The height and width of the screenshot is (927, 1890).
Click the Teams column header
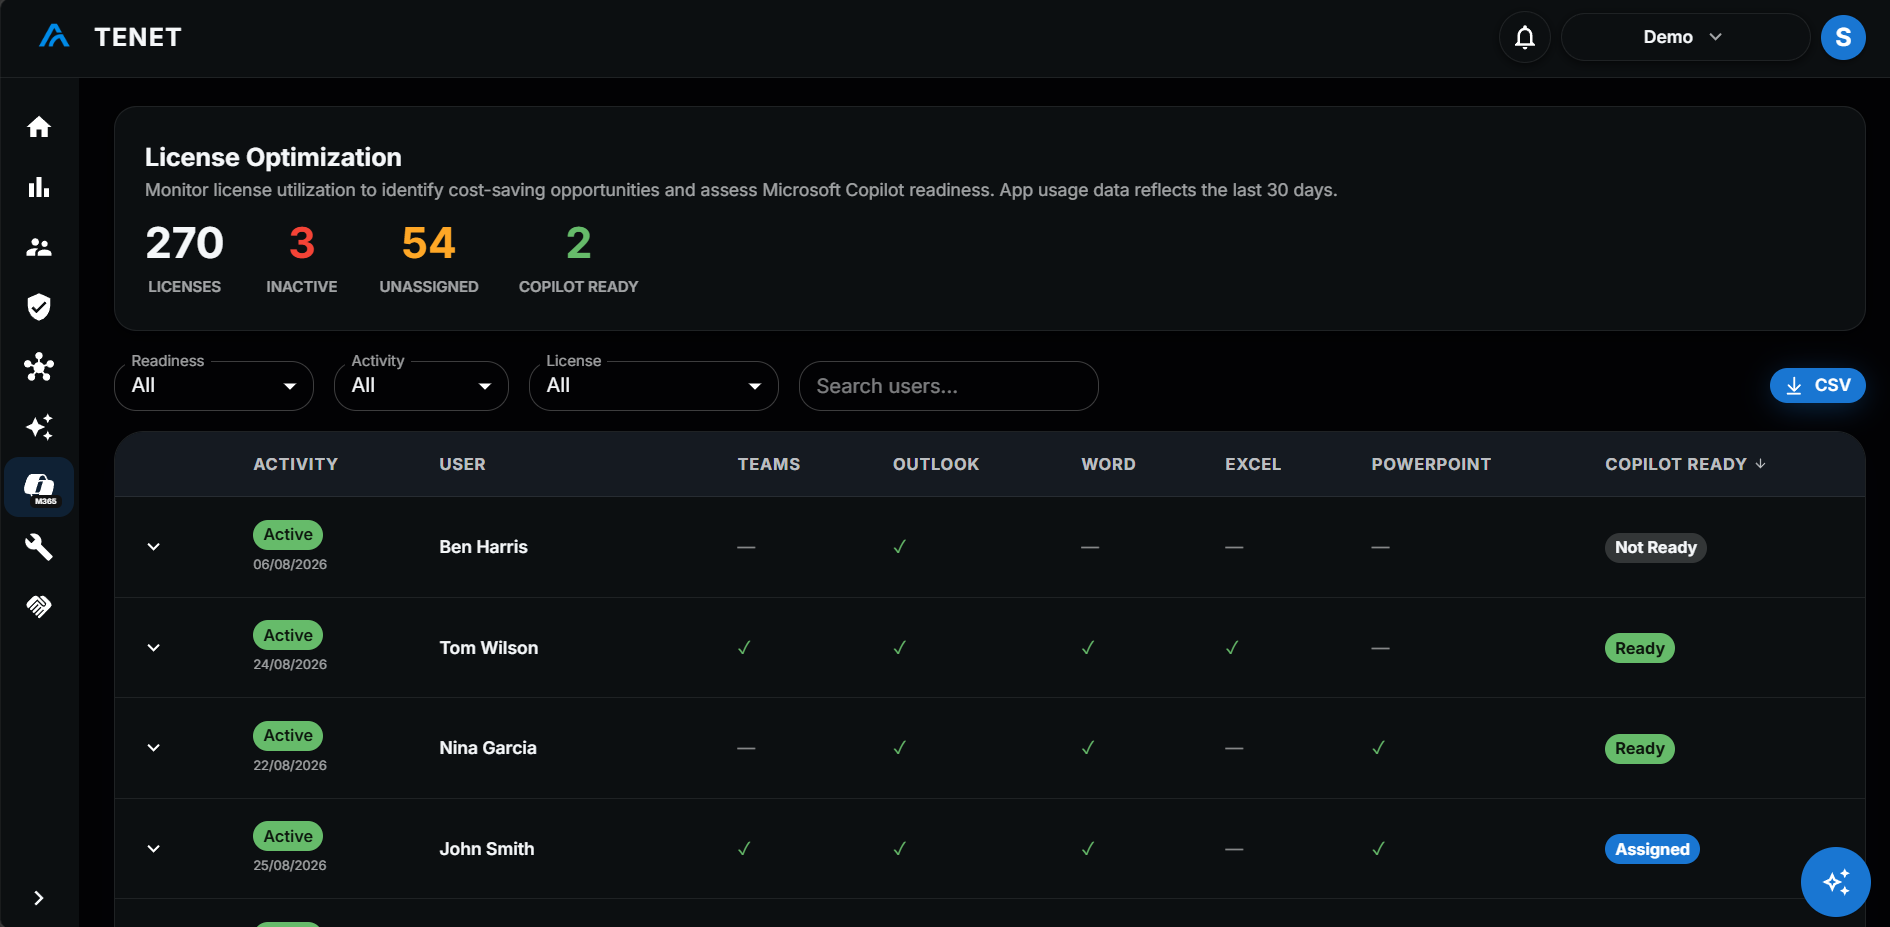click(x=768, y=464)
